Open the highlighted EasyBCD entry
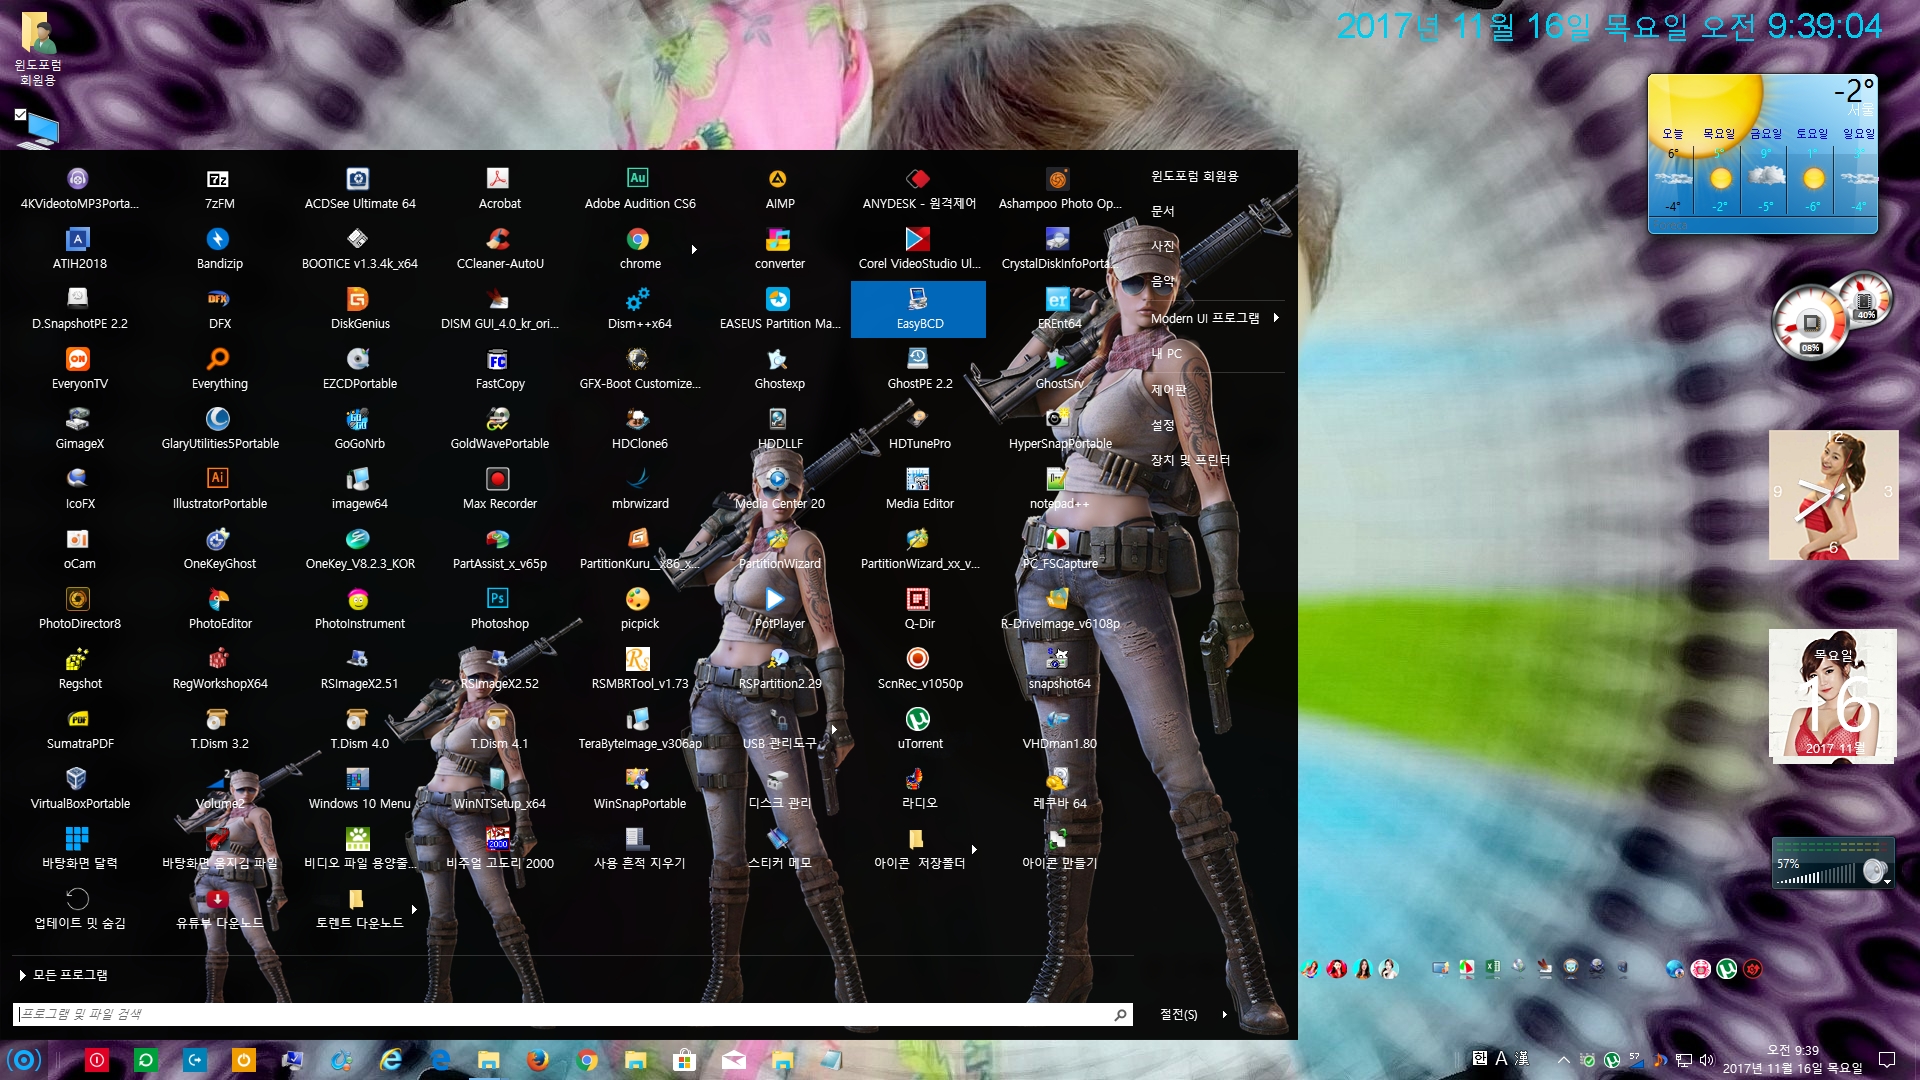Image resolution: width=1920 pixels, height=1080 pixels. (919, 310)
